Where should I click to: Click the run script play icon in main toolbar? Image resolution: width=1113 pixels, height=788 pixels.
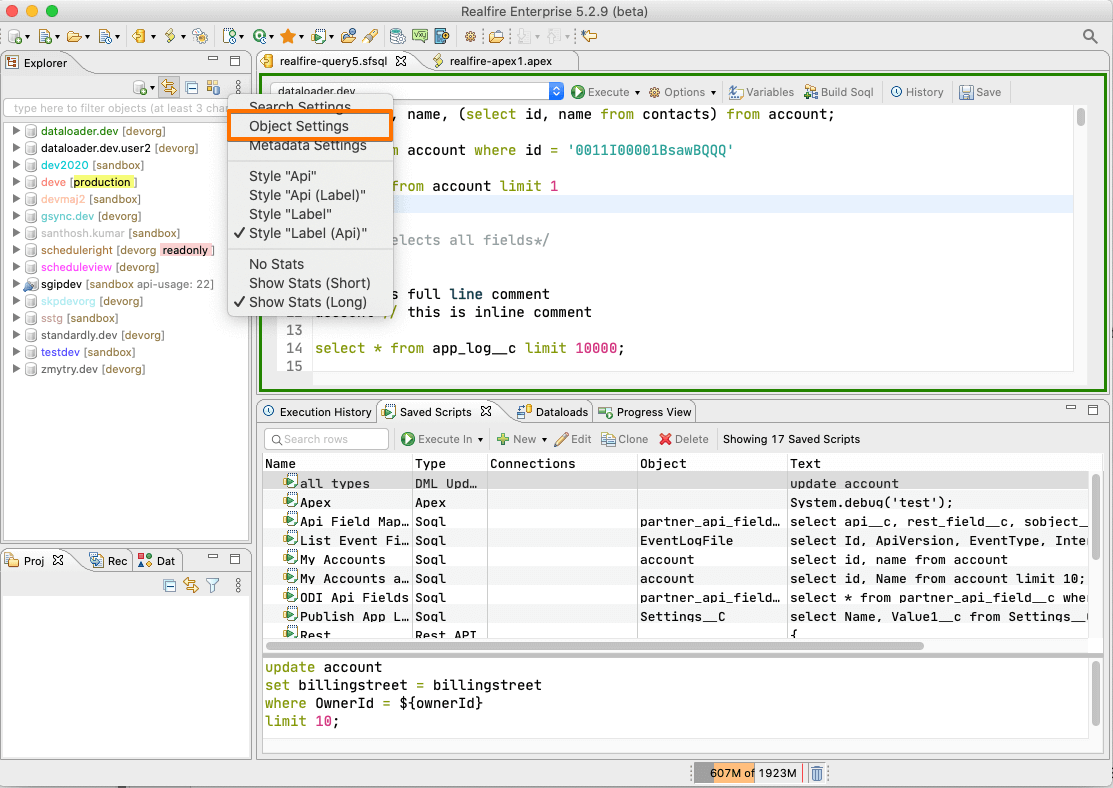click(x=319, y=35)
